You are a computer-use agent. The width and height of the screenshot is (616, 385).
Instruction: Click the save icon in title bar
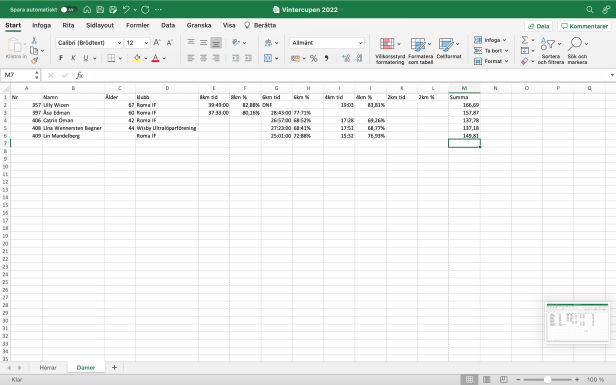tap(100, 9)
